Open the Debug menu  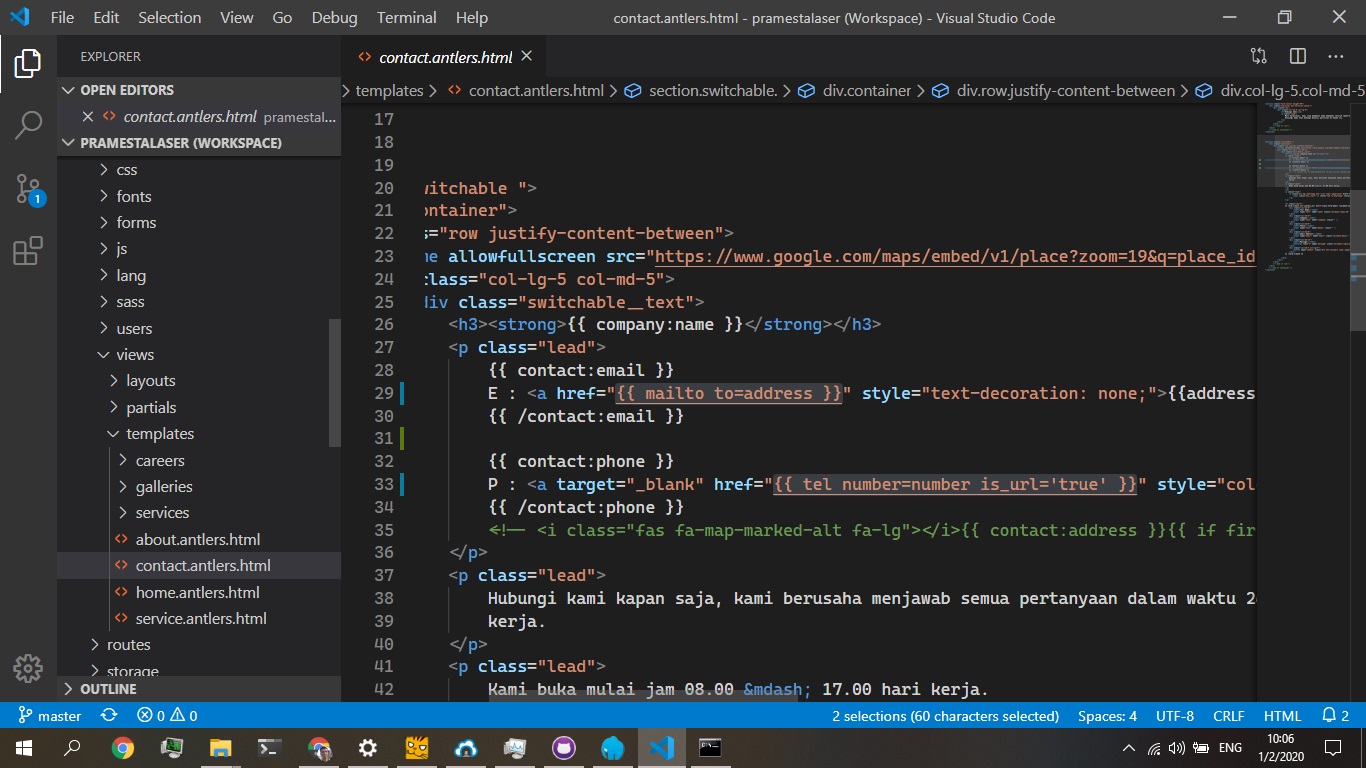(x=334, y=17)
